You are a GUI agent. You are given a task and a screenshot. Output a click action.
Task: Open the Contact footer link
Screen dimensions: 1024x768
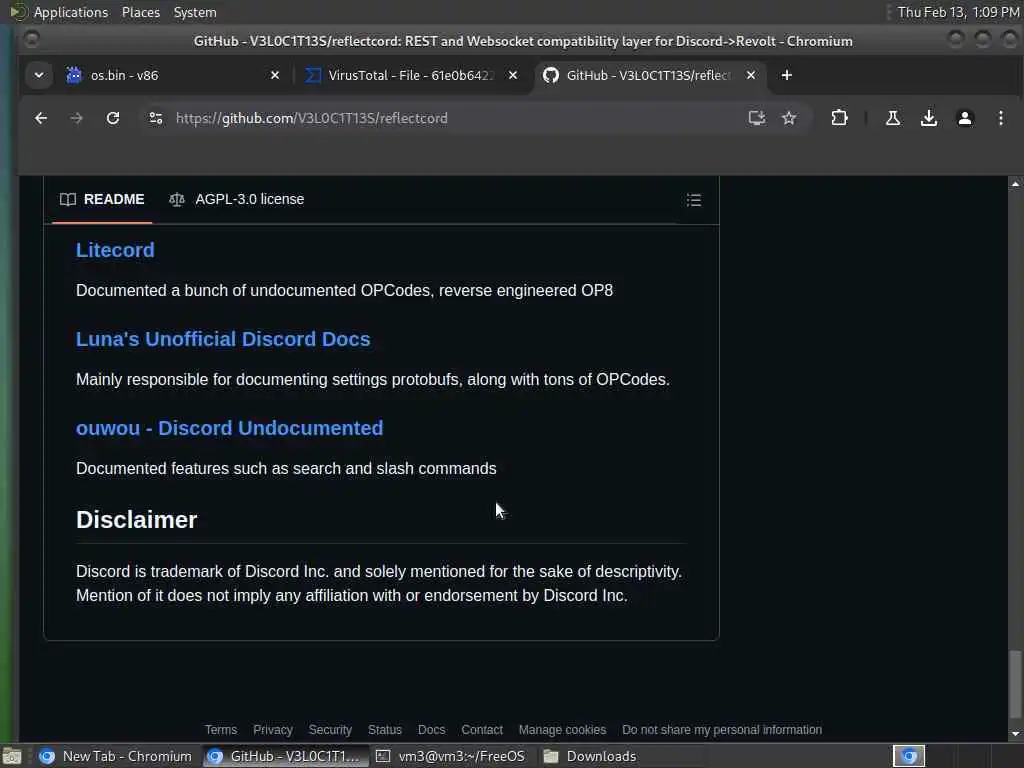[482, 729]
